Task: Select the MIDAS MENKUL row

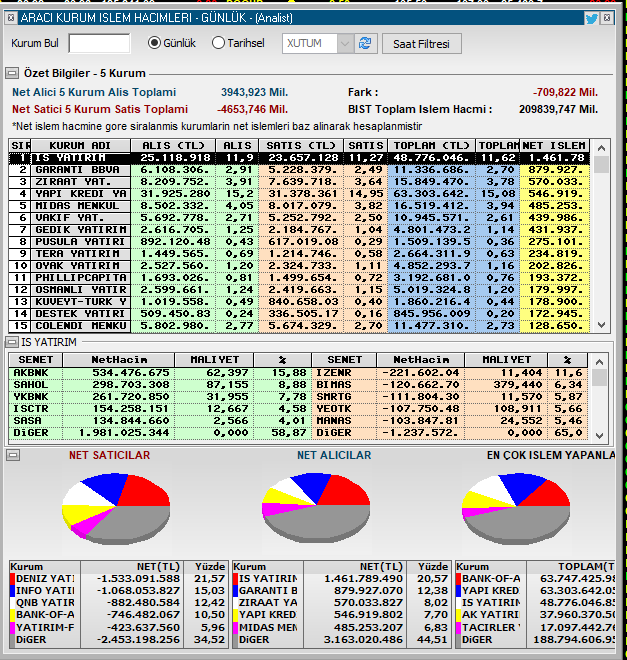Action: 299,206
